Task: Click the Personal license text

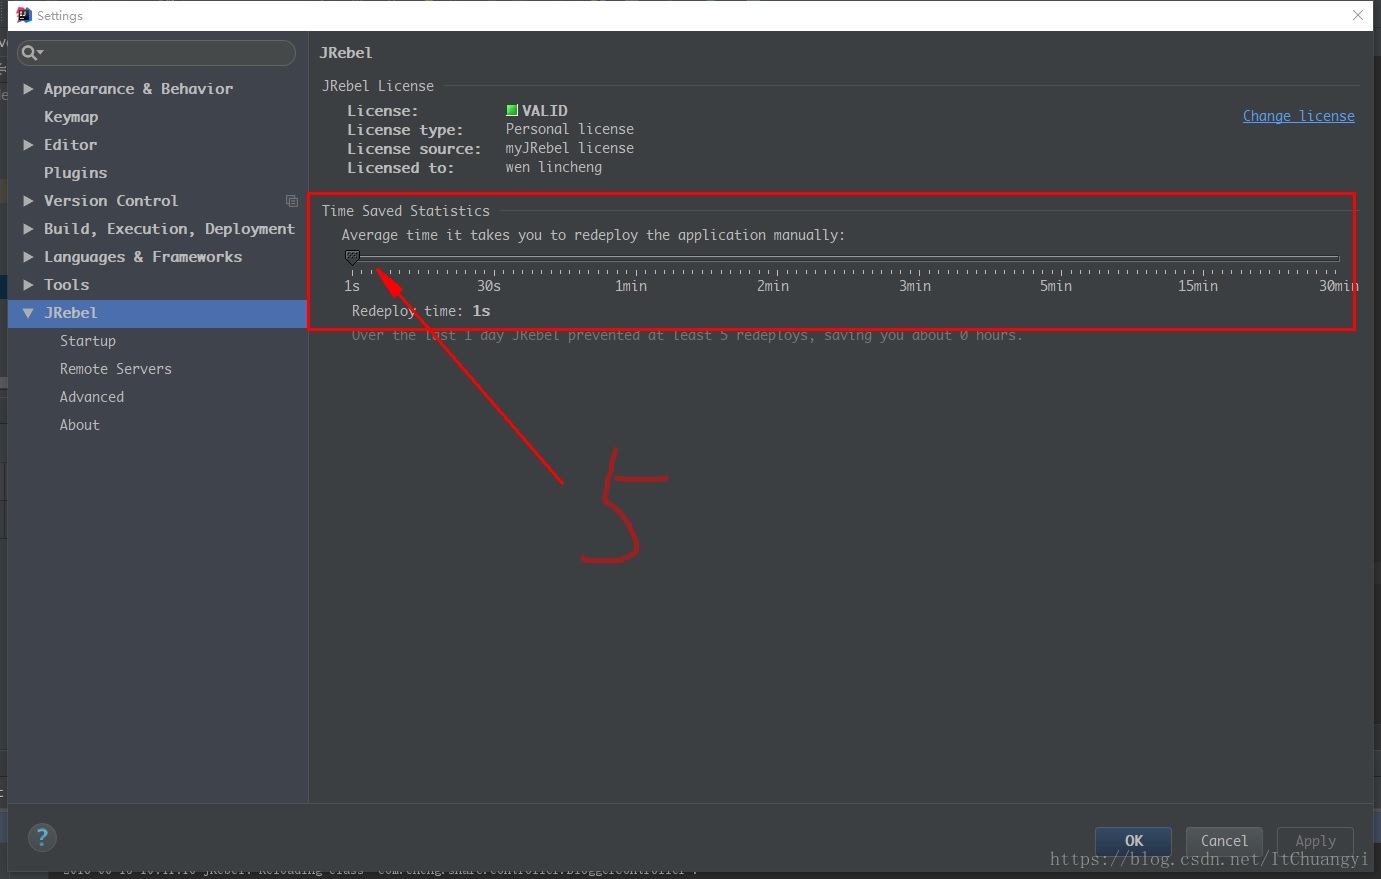Action: pos(569,129)
